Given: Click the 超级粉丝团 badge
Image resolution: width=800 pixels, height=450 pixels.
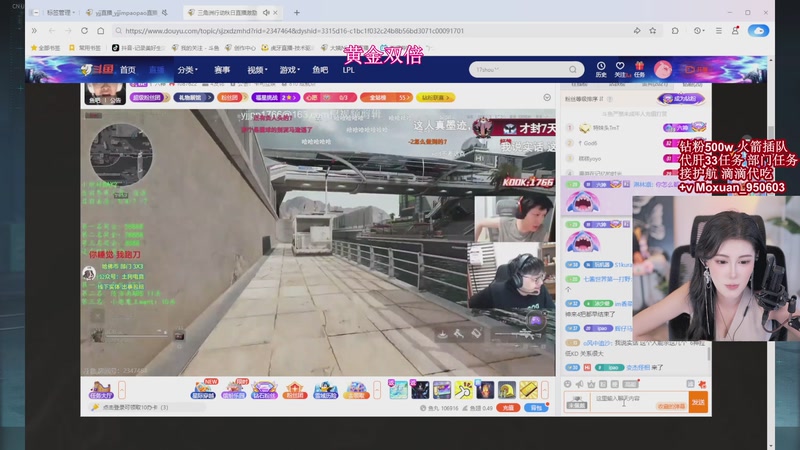Looking at the screenshot, I should [149, 97].
